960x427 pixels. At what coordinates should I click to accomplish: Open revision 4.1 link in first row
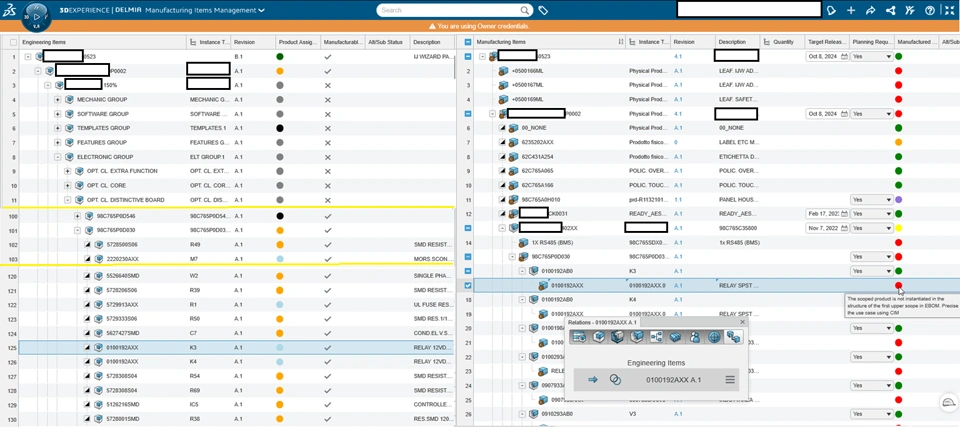pos(678,56)
